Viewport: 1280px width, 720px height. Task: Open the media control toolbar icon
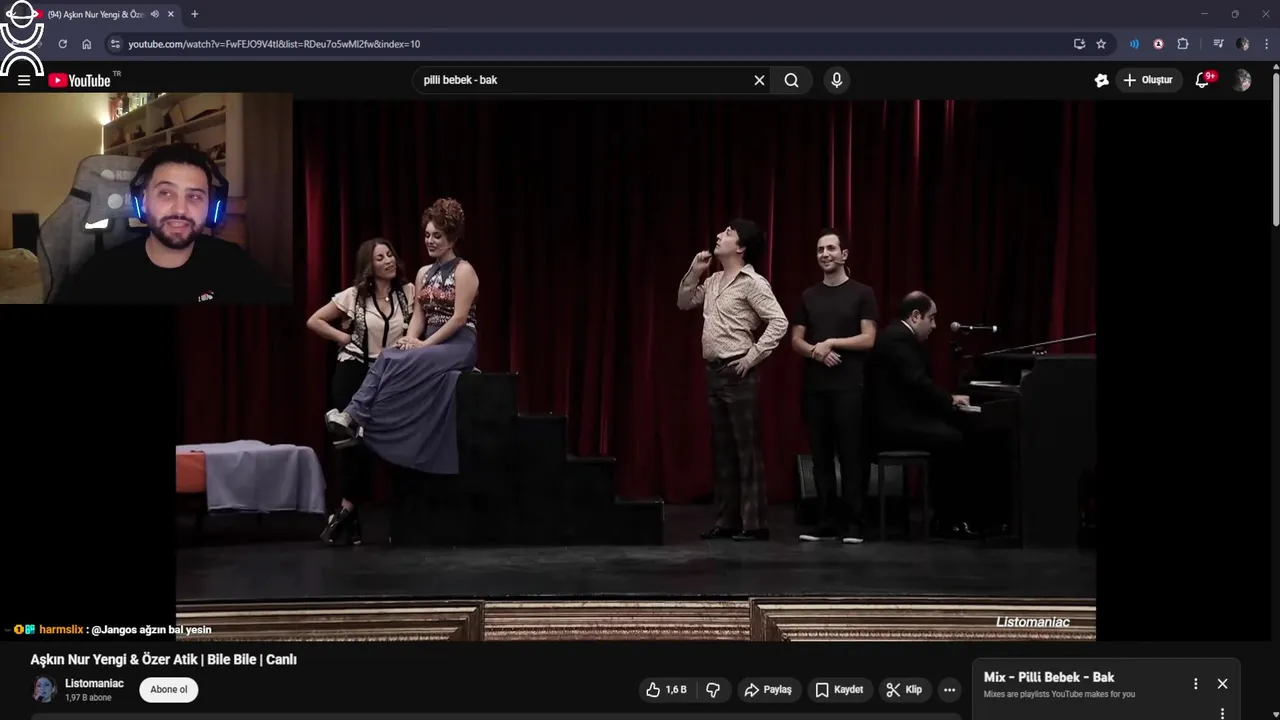click(1218, 44)
